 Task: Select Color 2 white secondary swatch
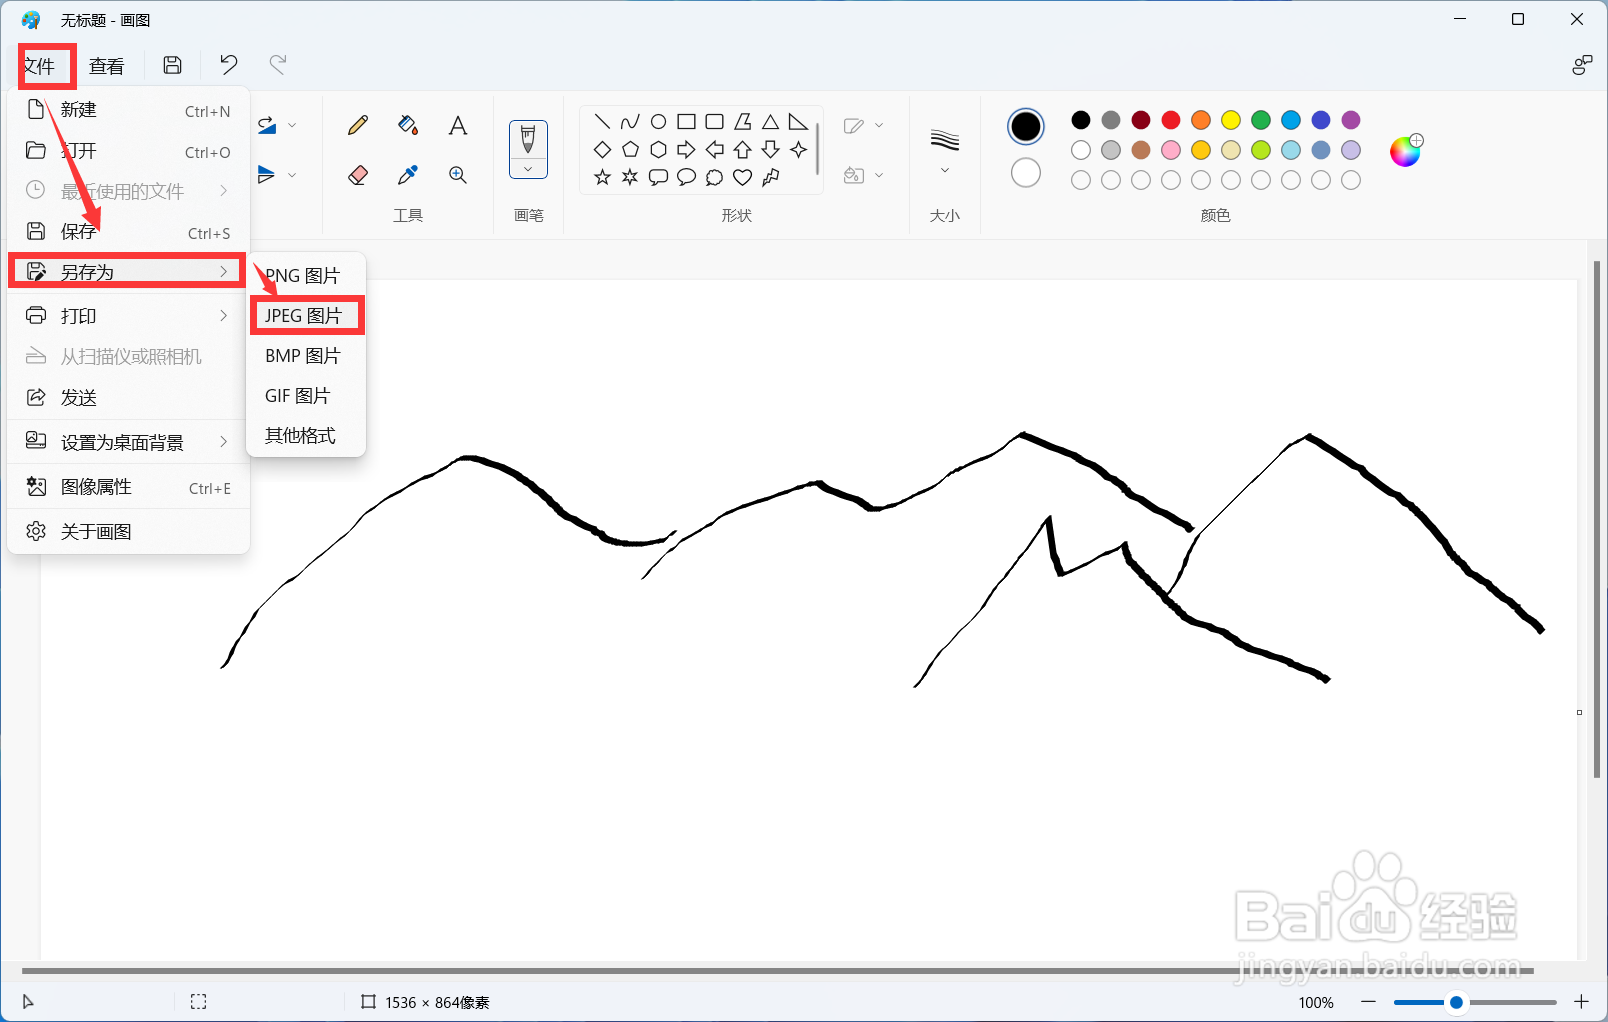click(x=1026, y=173)
